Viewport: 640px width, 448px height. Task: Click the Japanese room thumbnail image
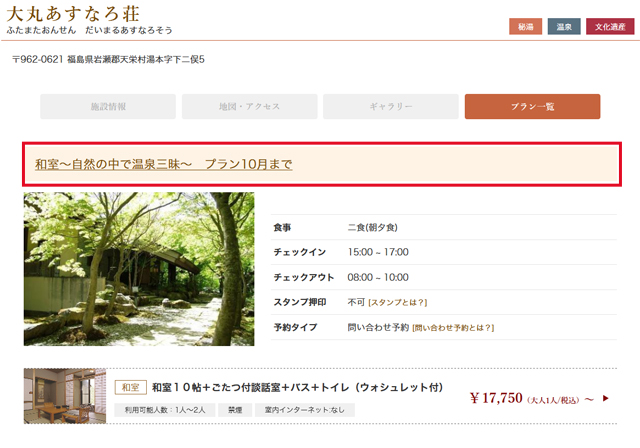[x=65, y=397]
